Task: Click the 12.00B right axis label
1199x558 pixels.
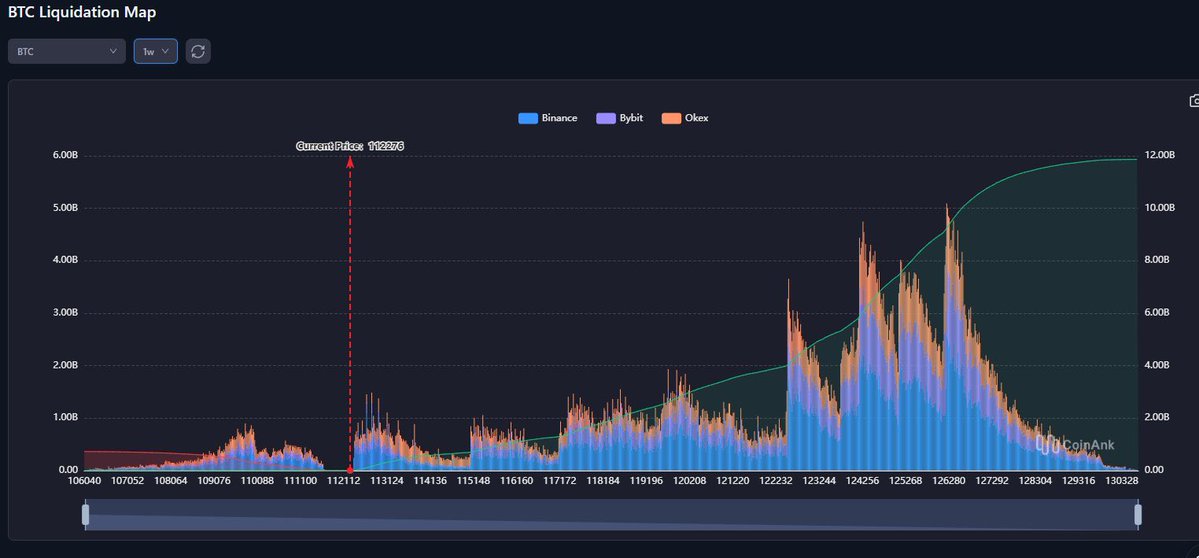Action: tap(1158, 155)
